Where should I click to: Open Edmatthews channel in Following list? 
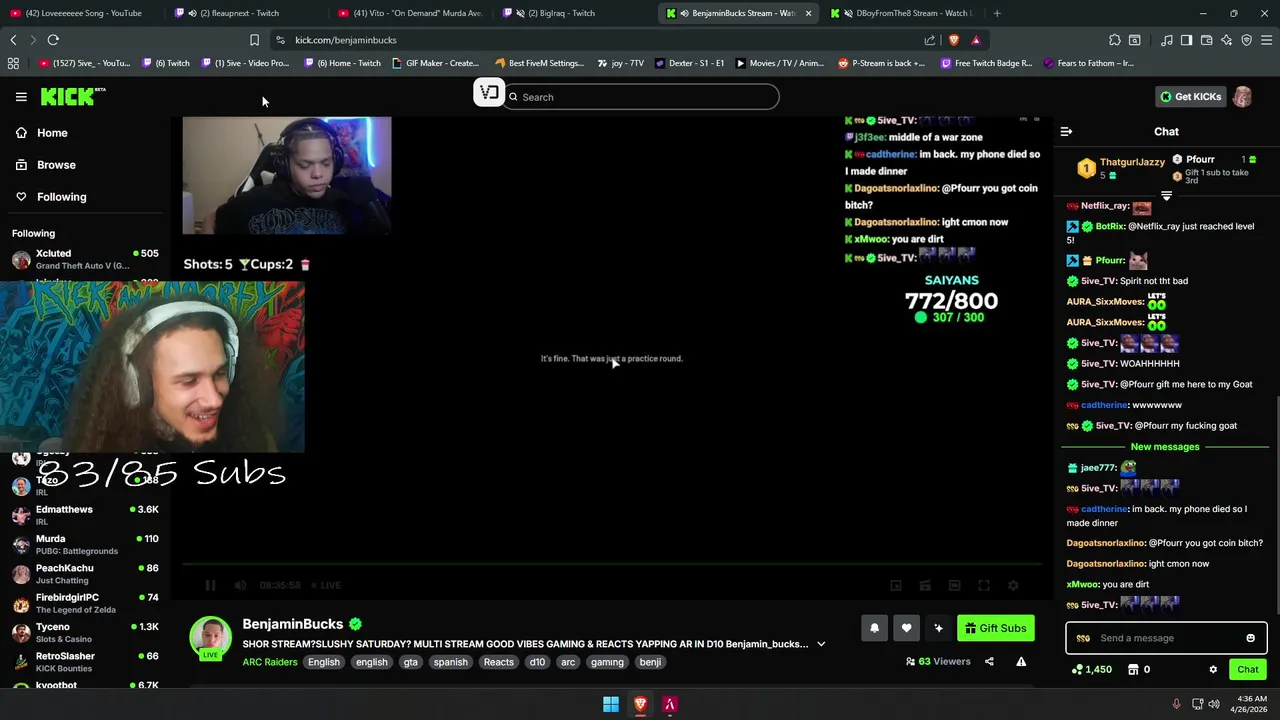pyautogui.click(x=85, y=515)
